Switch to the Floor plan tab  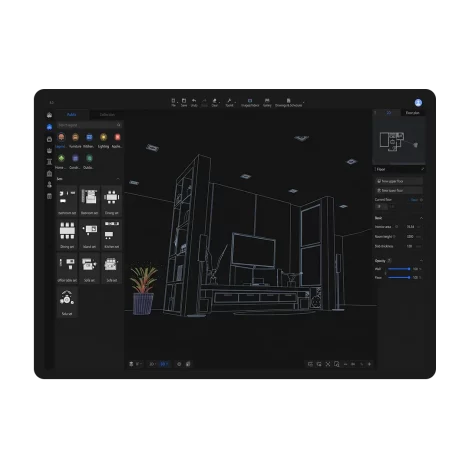(x=413, y=113)
